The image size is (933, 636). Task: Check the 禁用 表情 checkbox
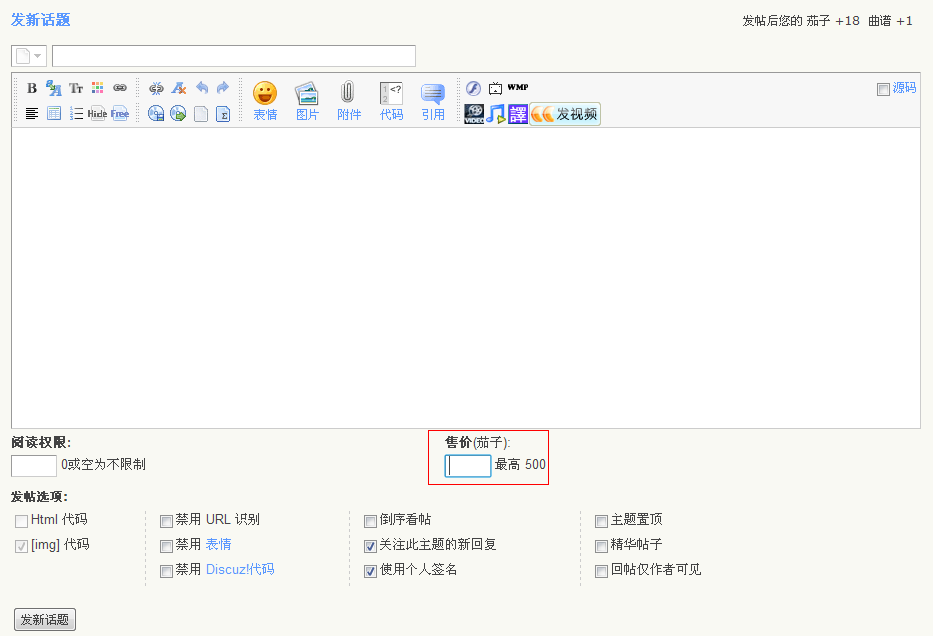[x=167, y=546]
